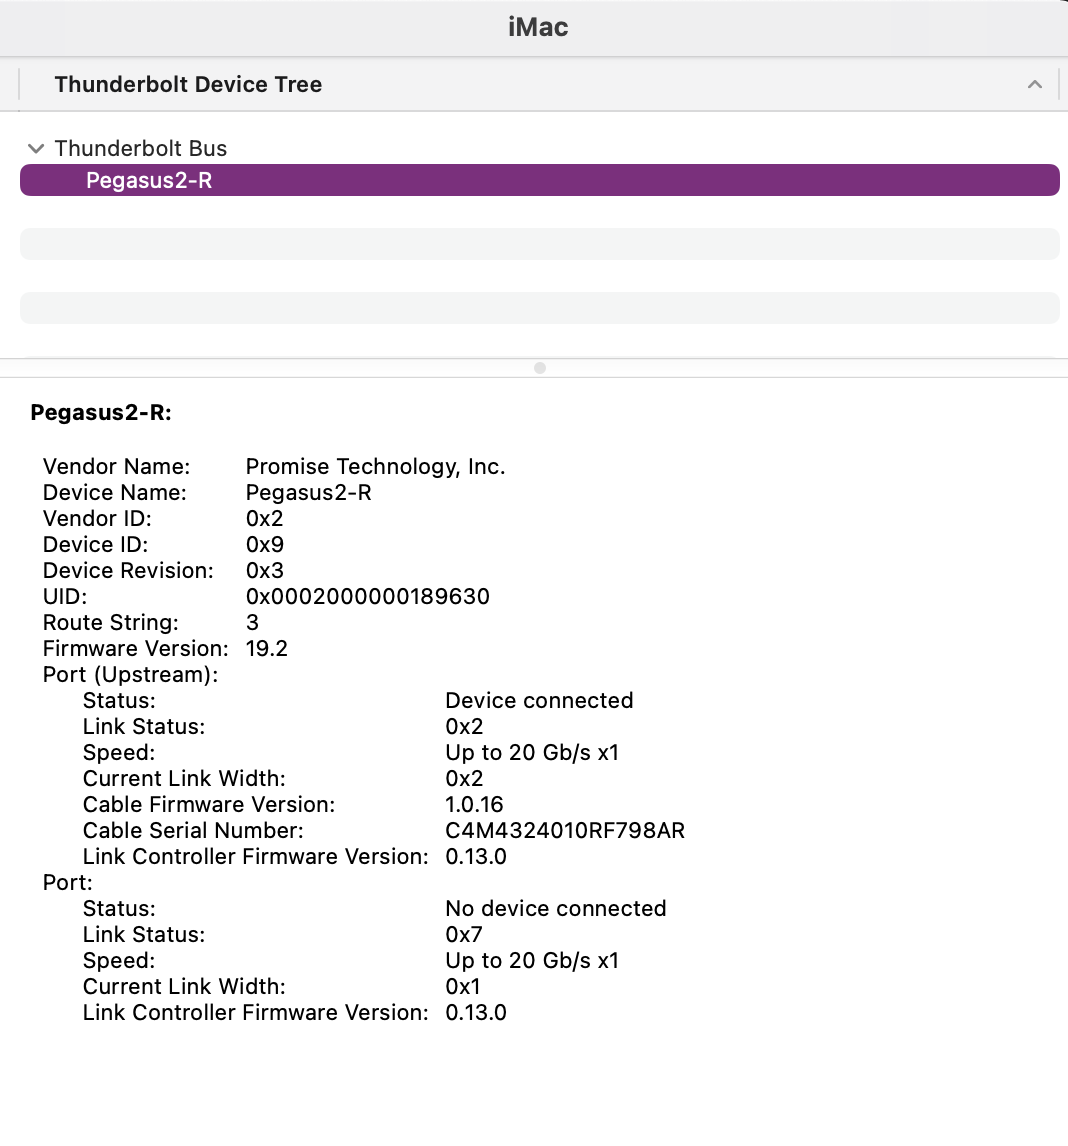Click the Current Link Width value 0x1

pyautogui.click(x=463, y=987)
